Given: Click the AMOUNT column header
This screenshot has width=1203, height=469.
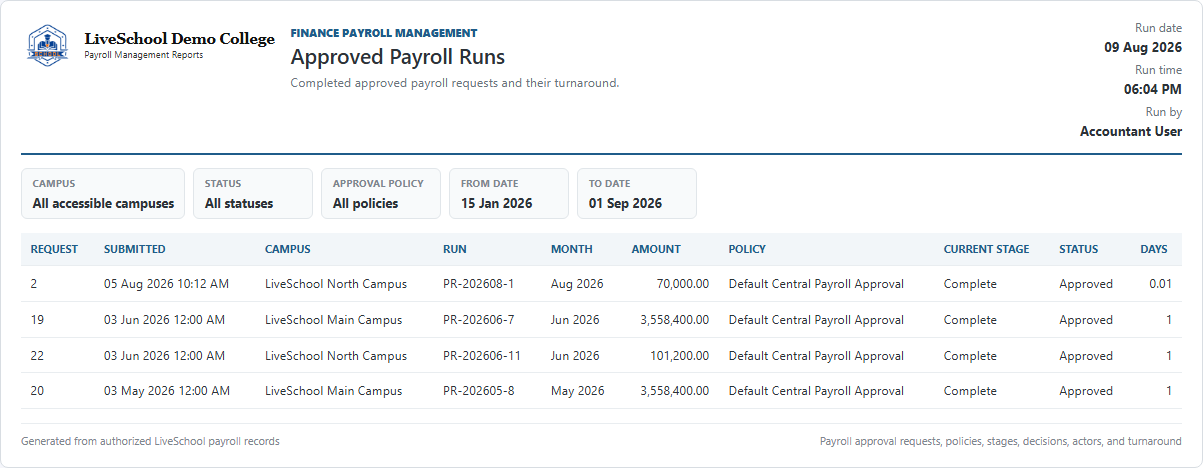Looking at the screenshot, I should (x=656, y=249).
